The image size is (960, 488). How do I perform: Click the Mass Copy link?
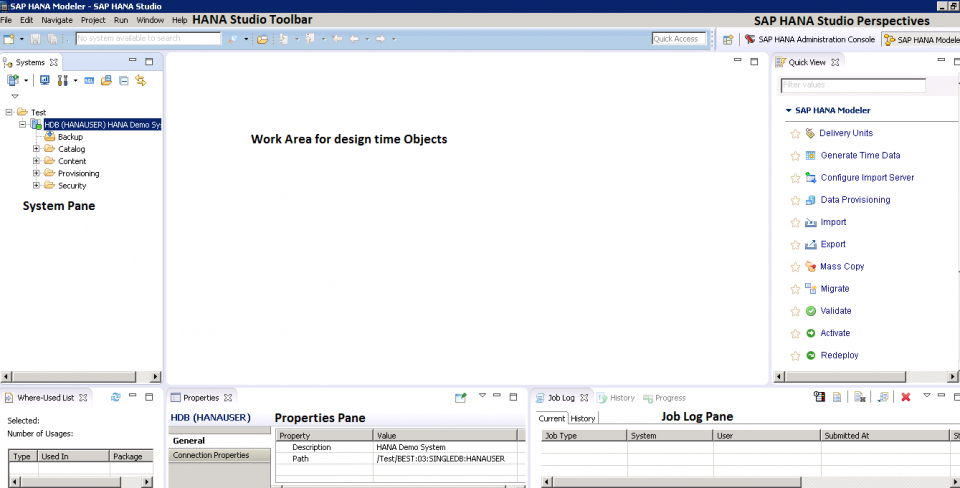pos(842,266)
